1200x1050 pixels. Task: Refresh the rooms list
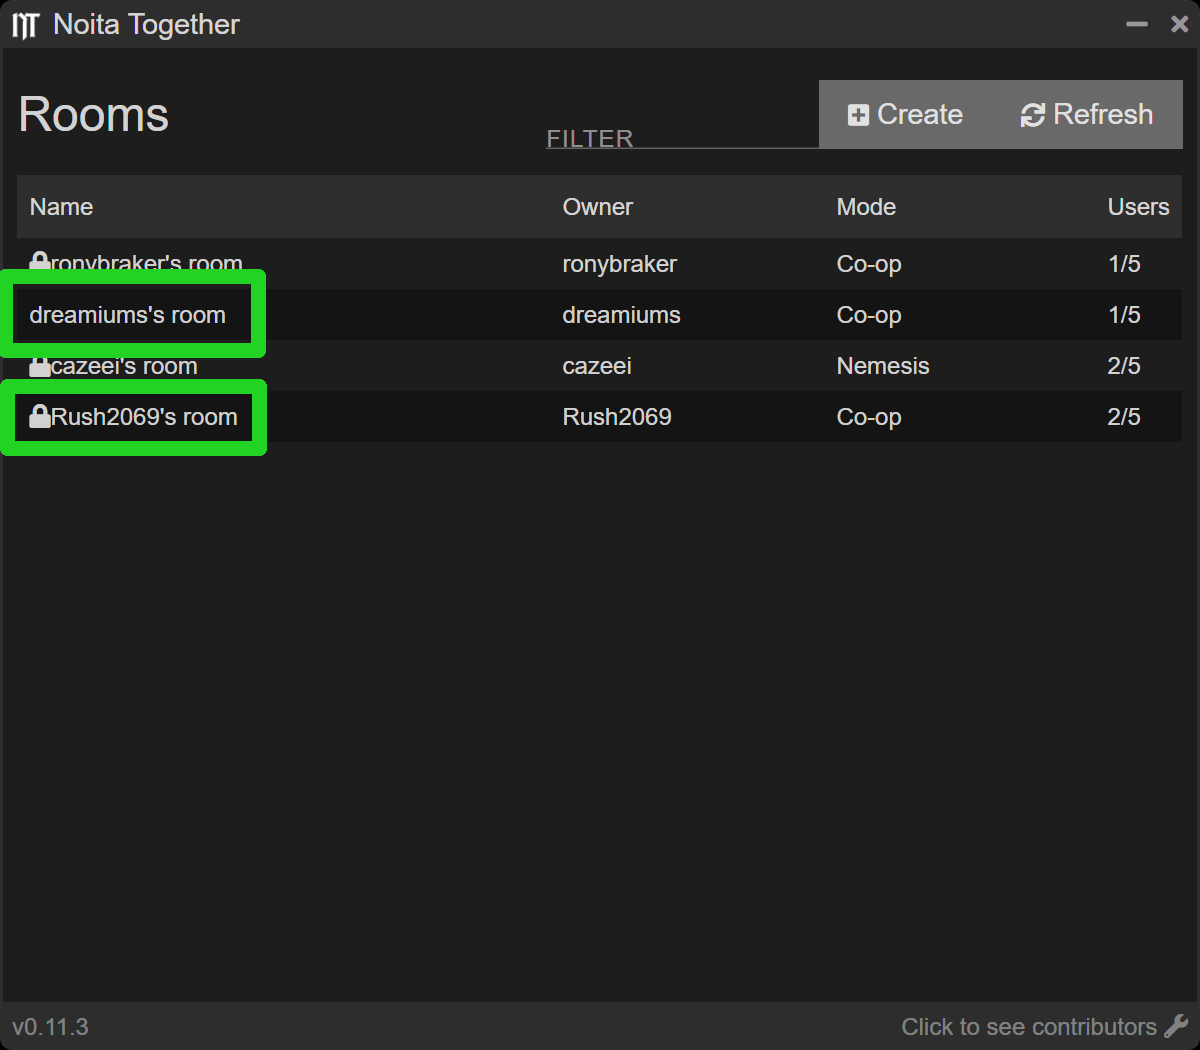(1087, 115)
